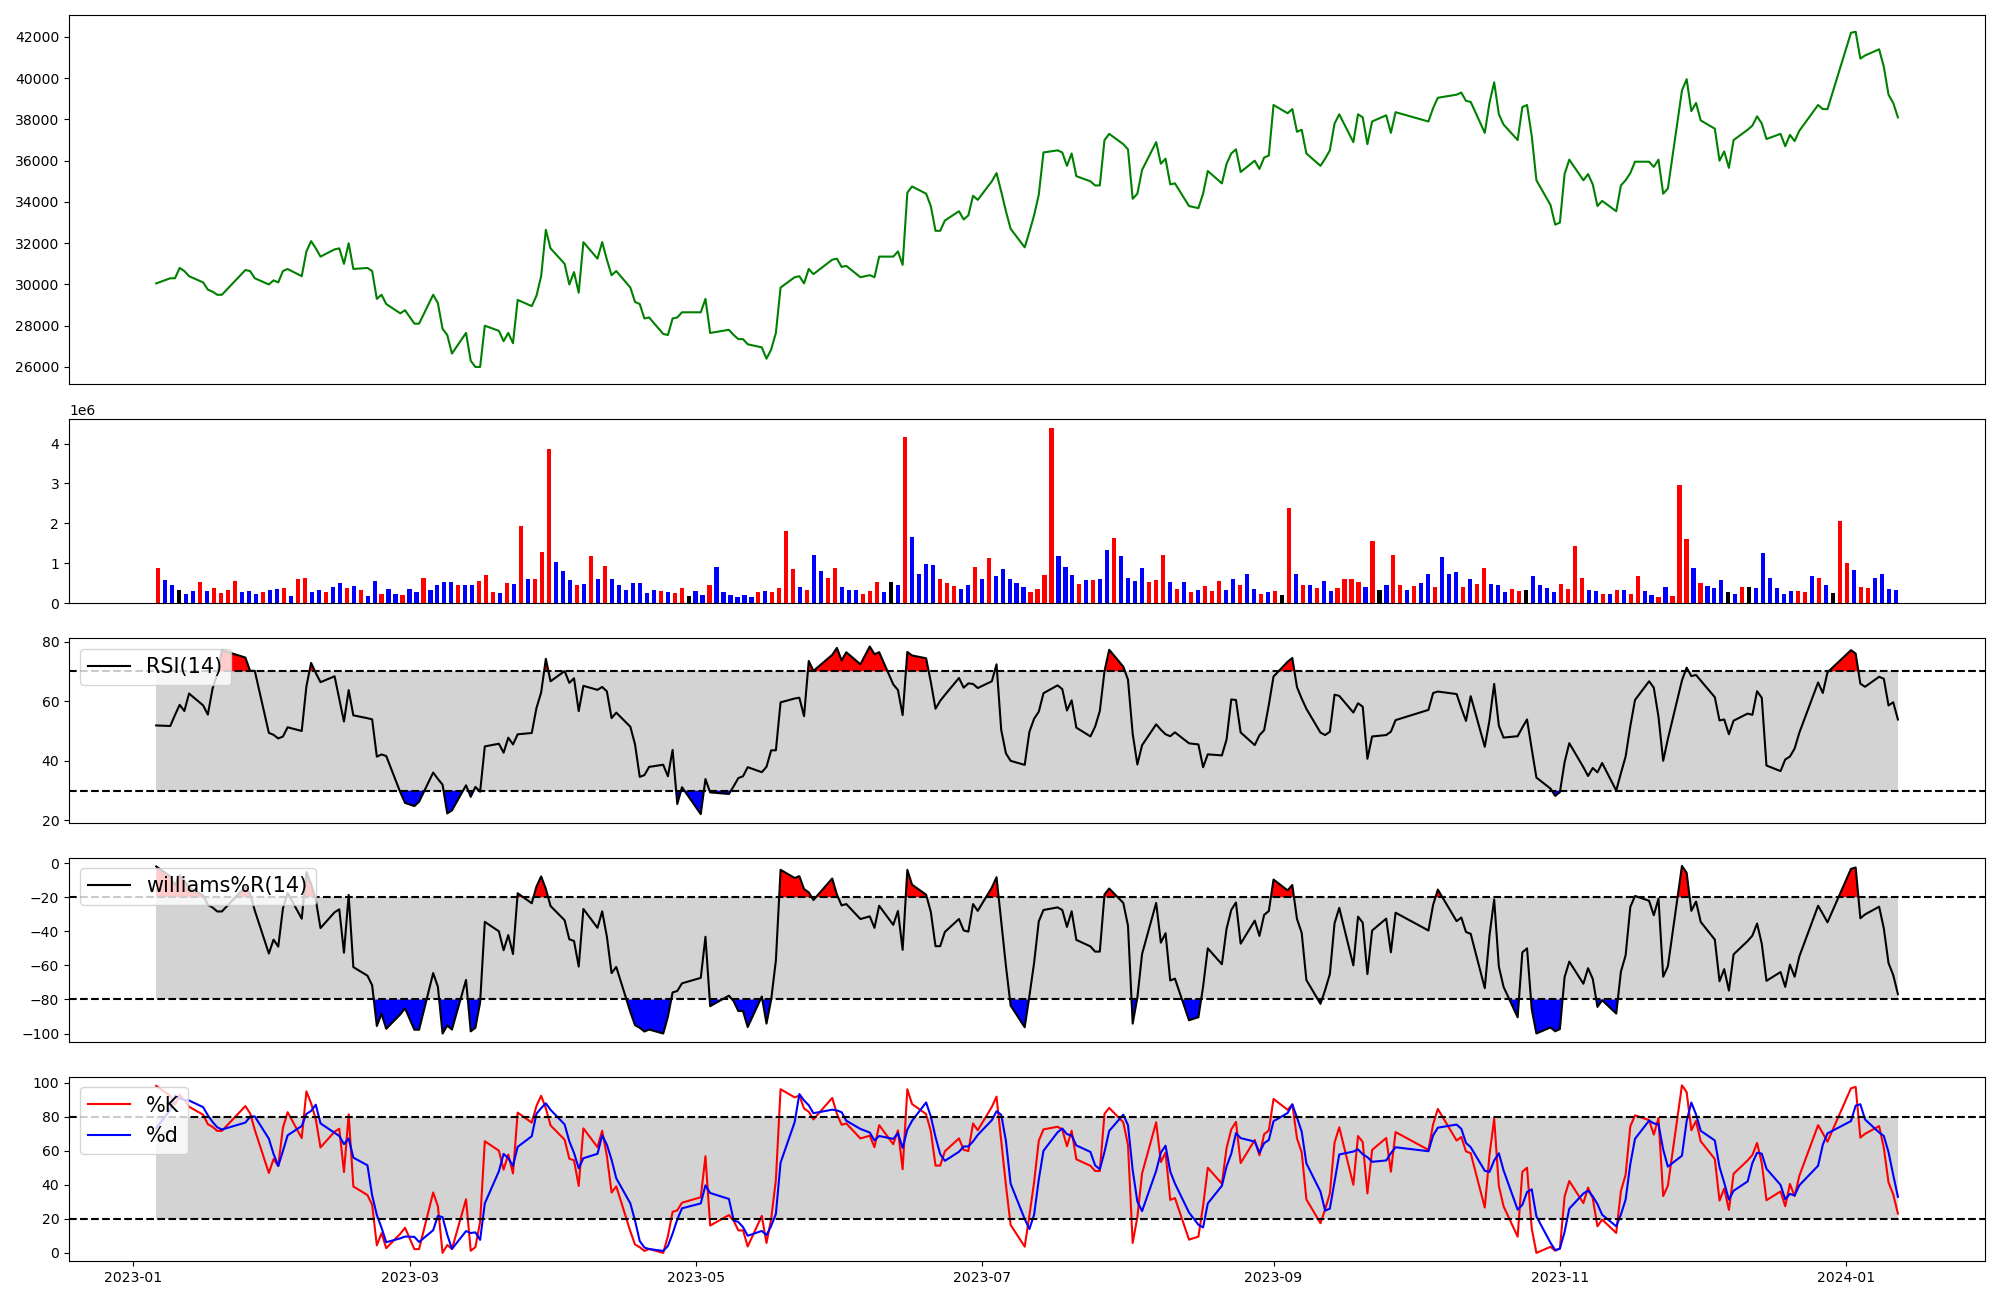This screenshot has width=2000, height=1300.
Task: Click the black line sample in the RSI legend
Action: 109,666
